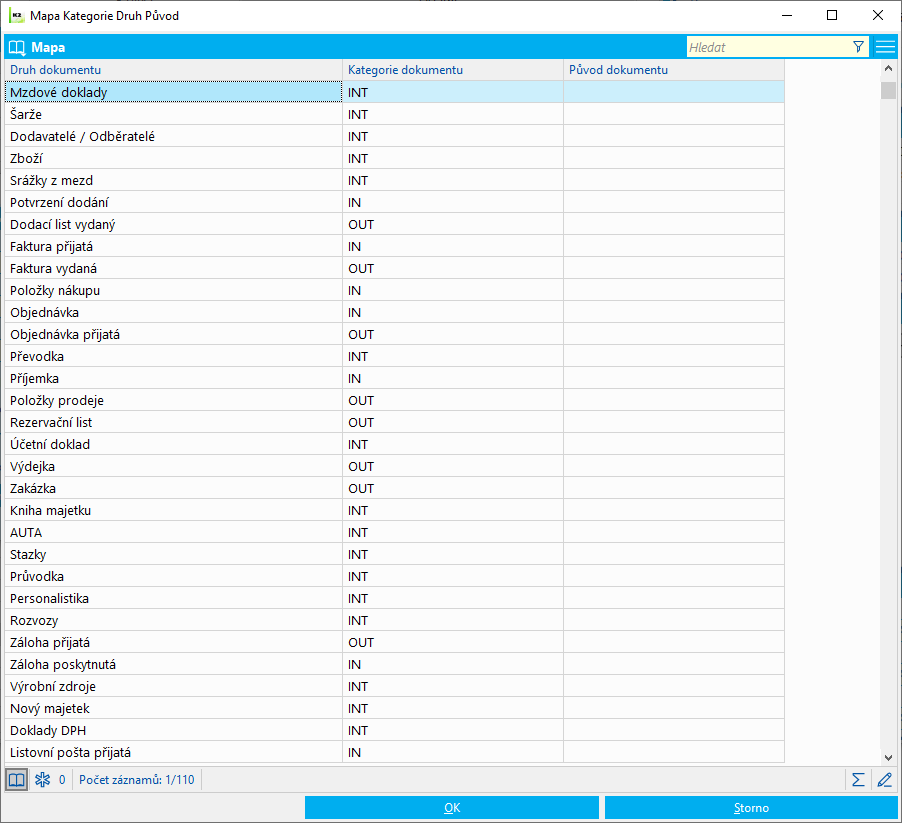Select the Převodka row
Screen dimensions: 902x823
tap(395, 356)
